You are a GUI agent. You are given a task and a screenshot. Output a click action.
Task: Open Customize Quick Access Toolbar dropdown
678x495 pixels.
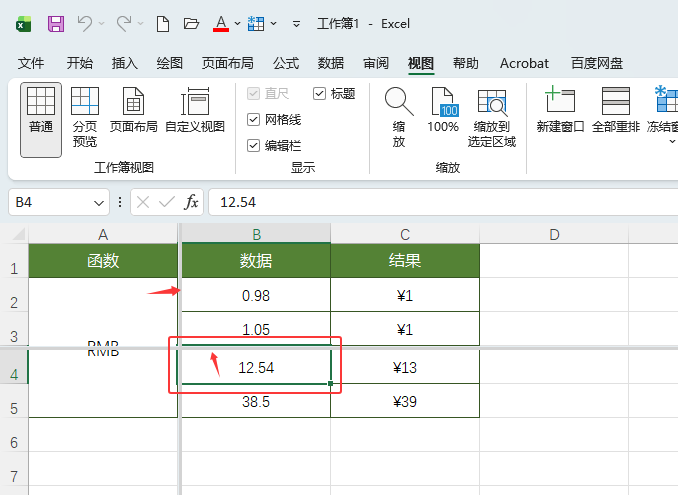click(x=296, y=24)
